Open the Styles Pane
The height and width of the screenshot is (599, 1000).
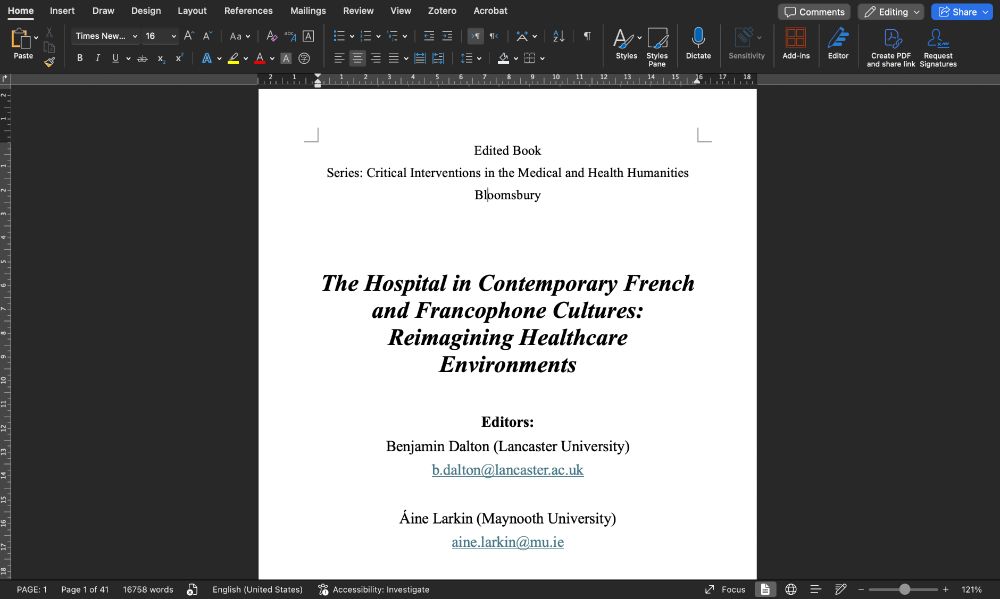tap(657, 47)
